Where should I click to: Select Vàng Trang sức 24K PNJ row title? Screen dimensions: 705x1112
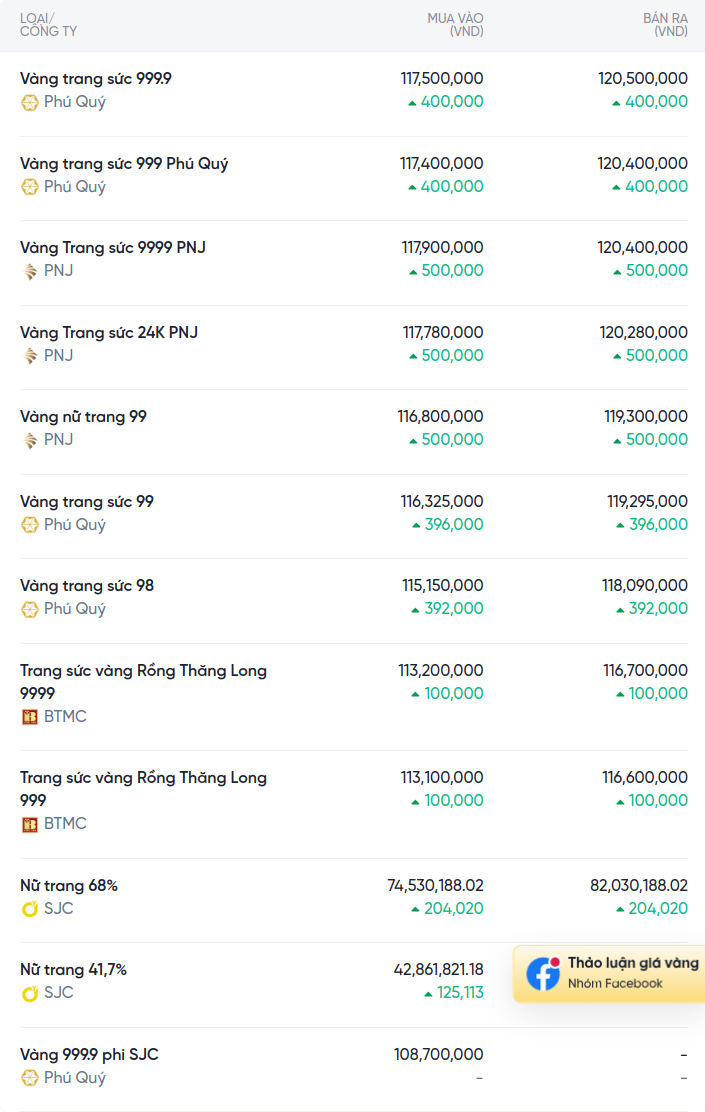(109, 332)
